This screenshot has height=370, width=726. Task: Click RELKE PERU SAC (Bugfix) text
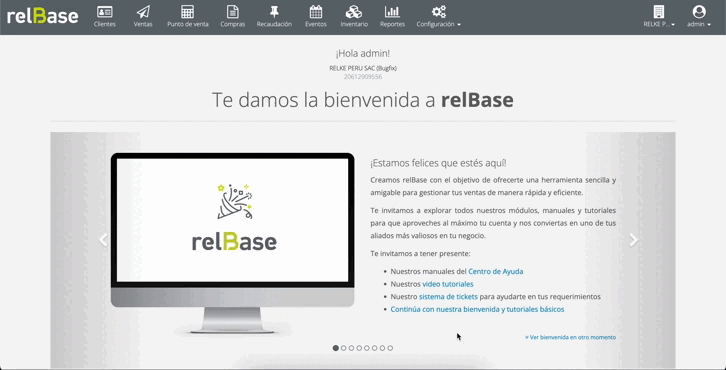coord(363,68)
